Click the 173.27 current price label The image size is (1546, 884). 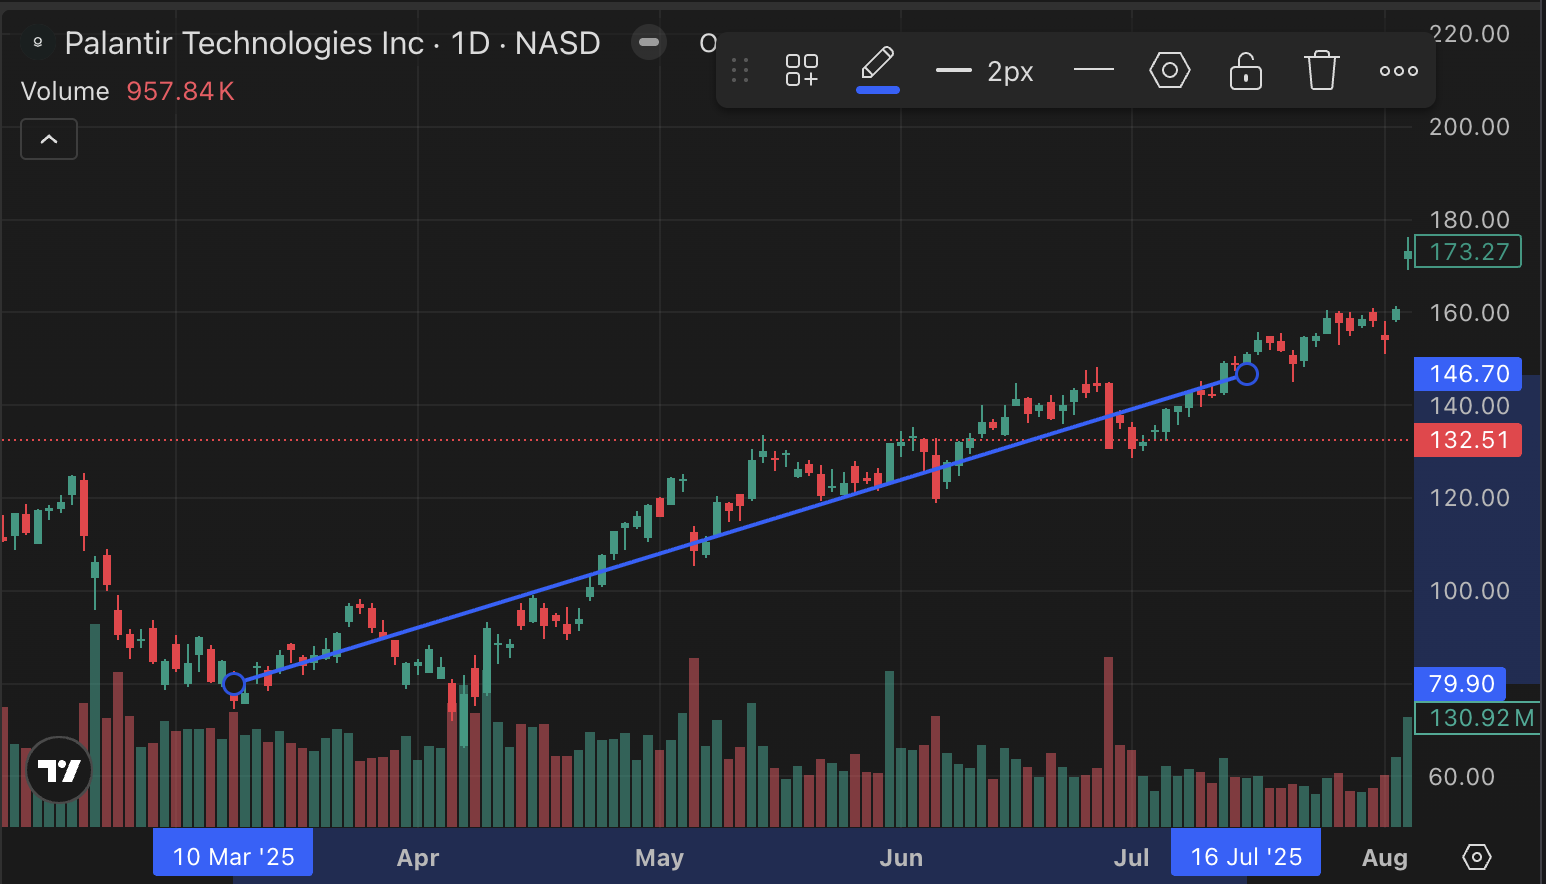pos(1468,252)
